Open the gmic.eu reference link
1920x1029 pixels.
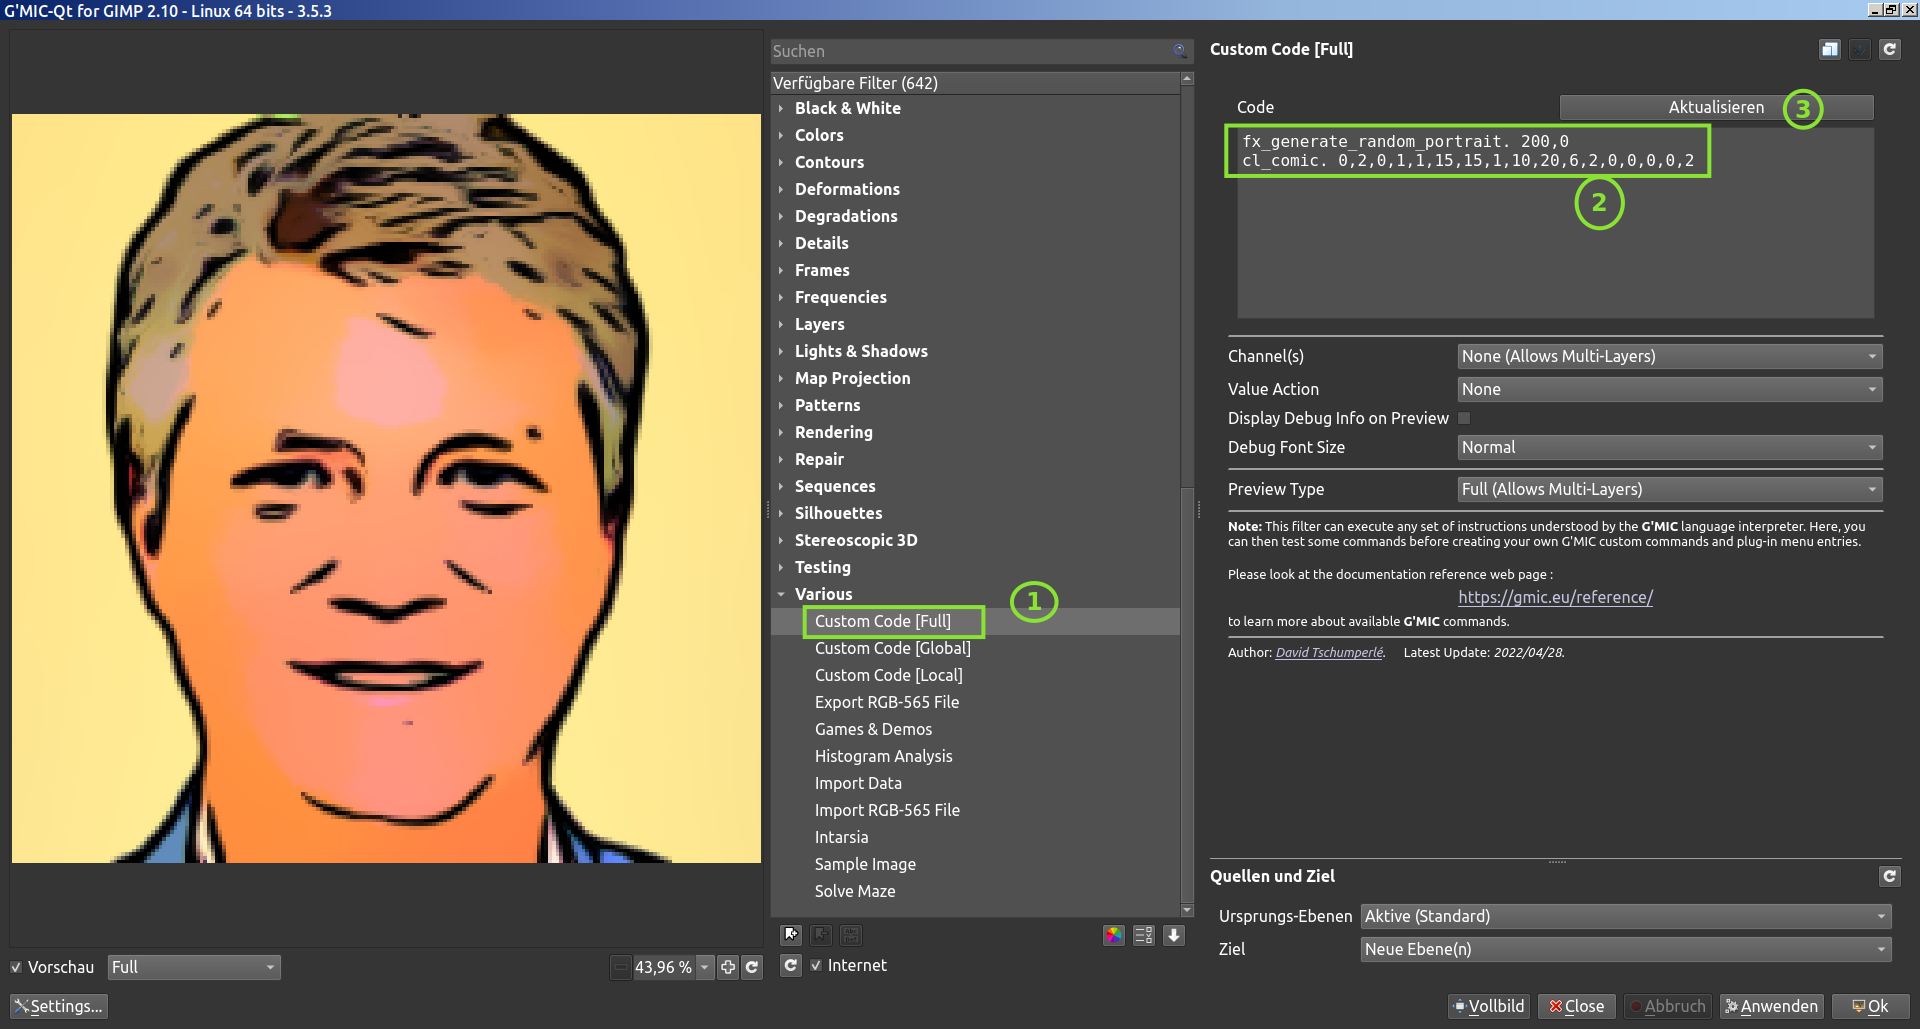1555,597
